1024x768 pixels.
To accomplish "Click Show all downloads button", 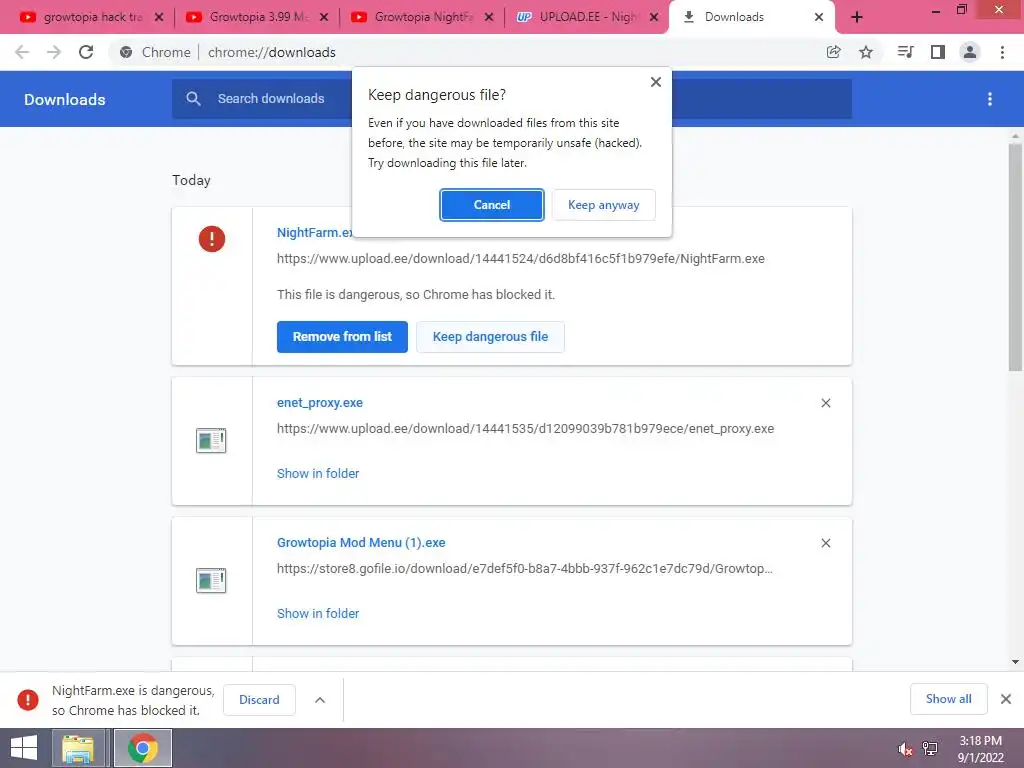I will [x=948, y=699].
